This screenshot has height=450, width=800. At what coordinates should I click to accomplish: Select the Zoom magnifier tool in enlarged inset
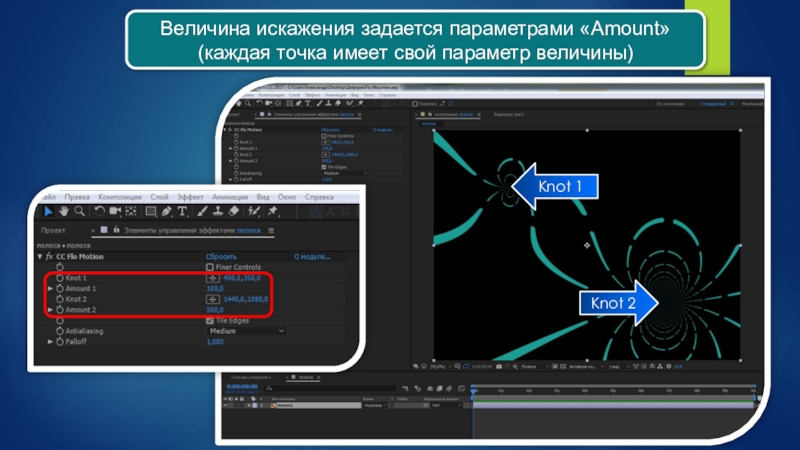tap(79, 211)
